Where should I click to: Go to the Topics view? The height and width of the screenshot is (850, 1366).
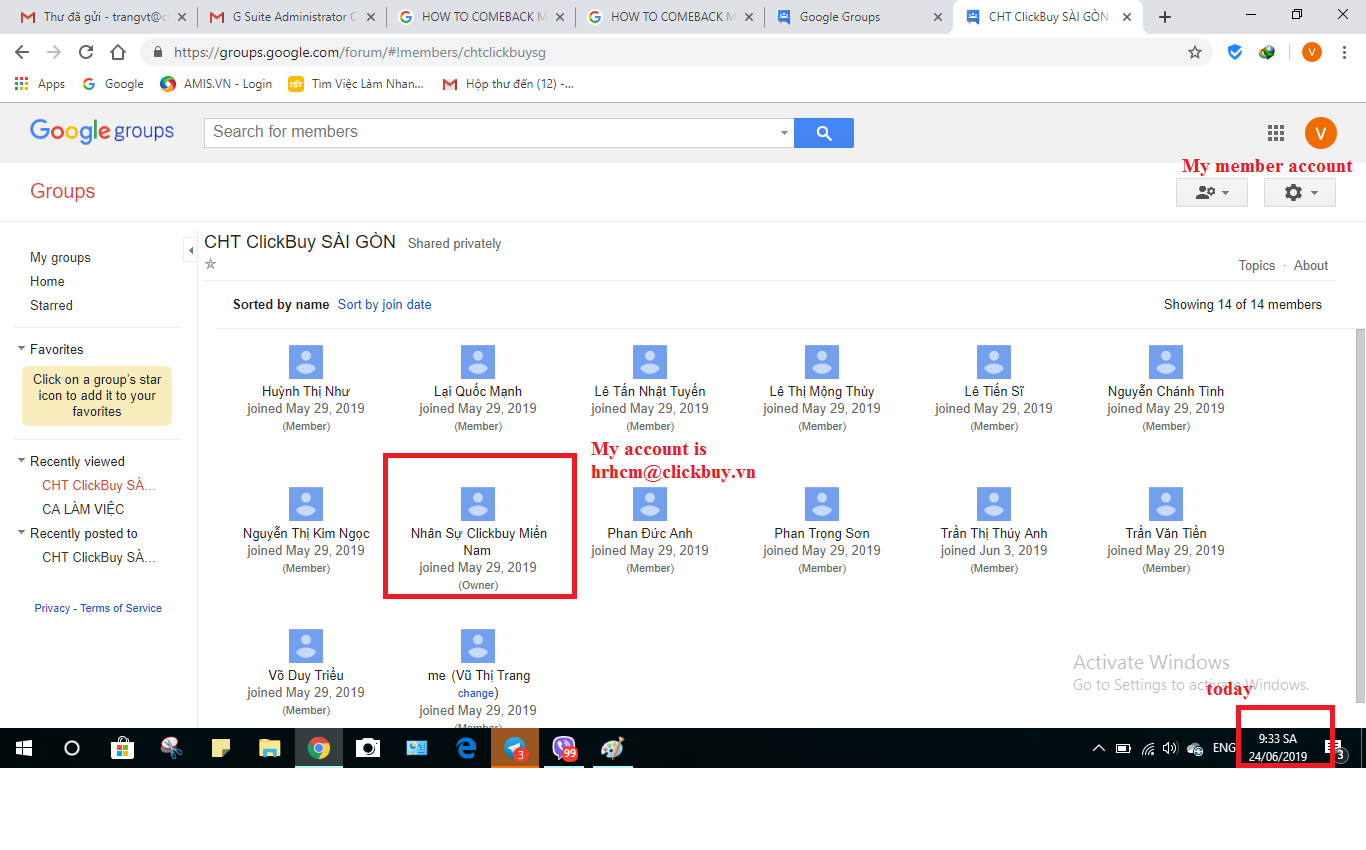coord(1257,265)
